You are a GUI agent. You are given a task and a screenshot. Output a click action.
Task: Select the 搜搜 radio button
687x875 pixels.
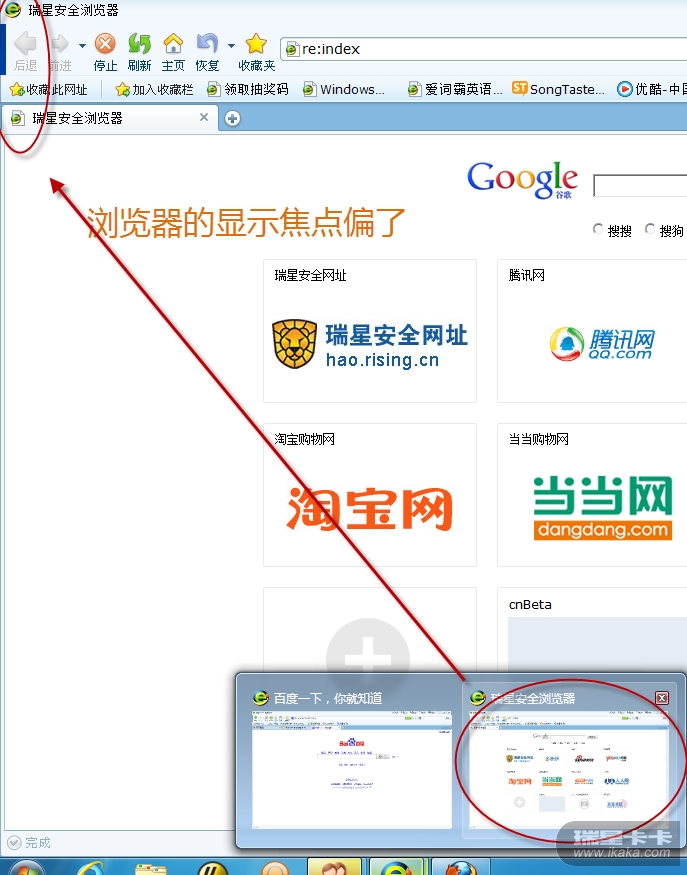(x=598, y=229)
